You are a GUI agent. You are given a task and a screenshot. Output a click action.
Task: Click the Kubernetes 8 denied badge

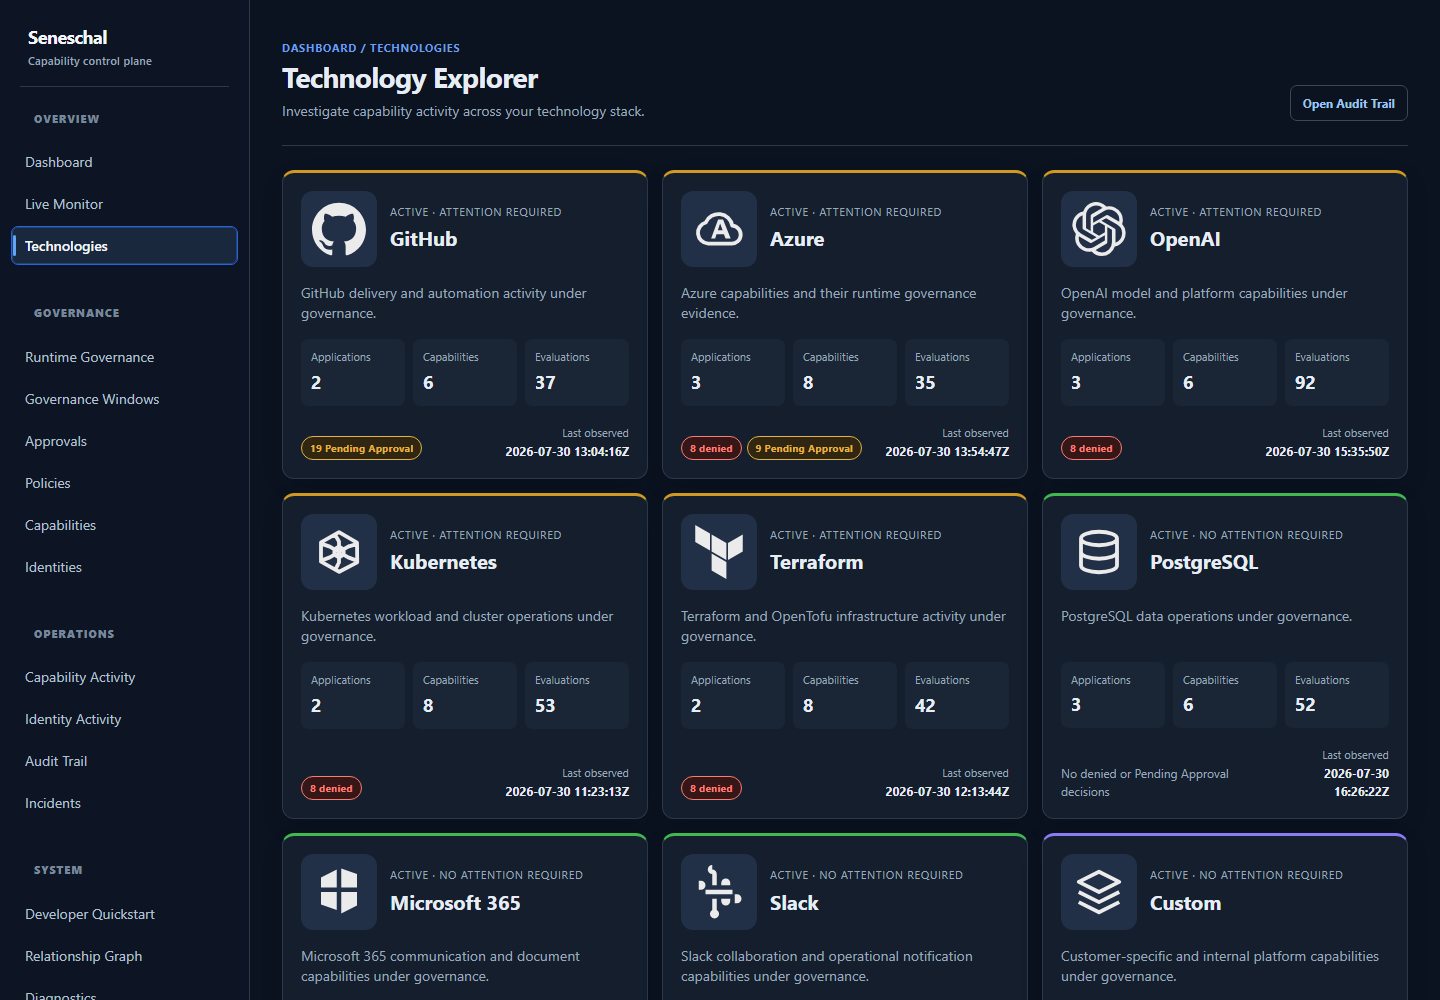[331, 788]
